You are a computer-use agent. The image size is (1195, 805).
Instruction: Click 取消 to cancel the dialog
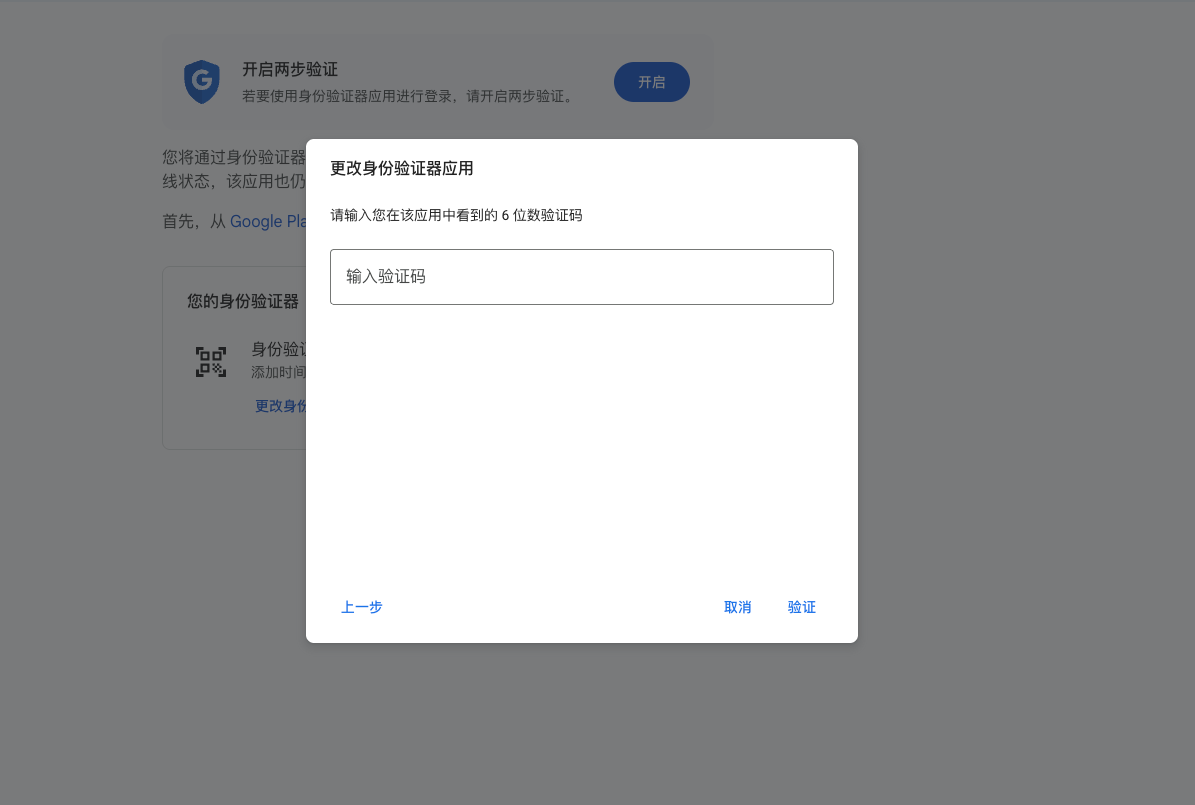click(x=737, y=607)
